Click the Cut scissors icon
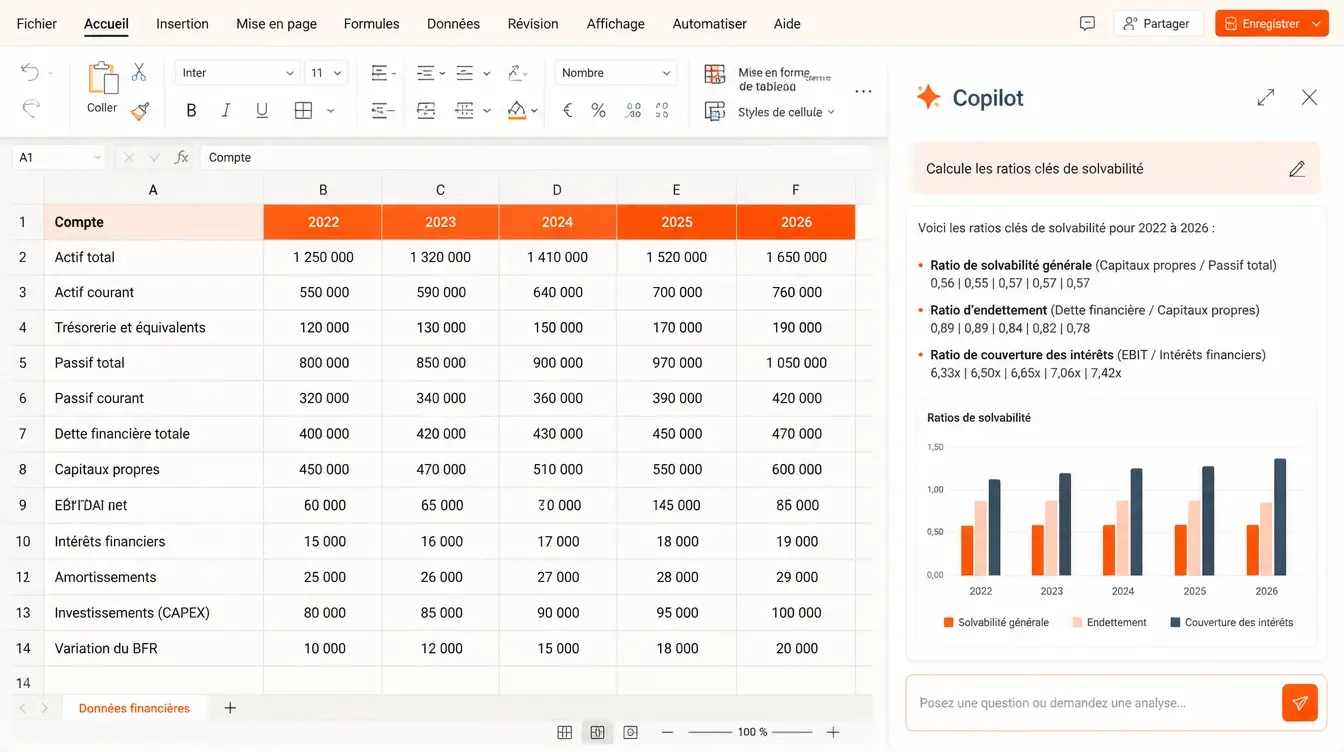This screenshot has height=752, width=1344. click(139, 72)
